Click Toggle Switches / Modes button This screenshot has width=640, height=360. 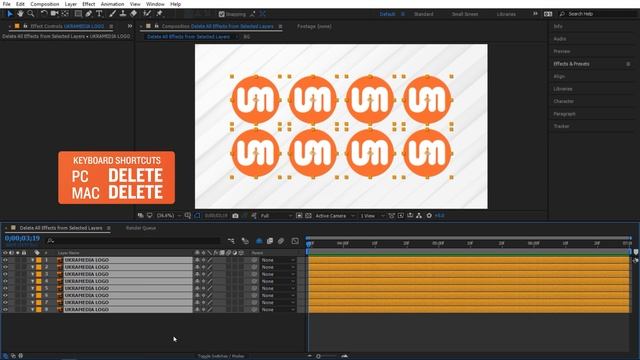click(x=221, y=356)
